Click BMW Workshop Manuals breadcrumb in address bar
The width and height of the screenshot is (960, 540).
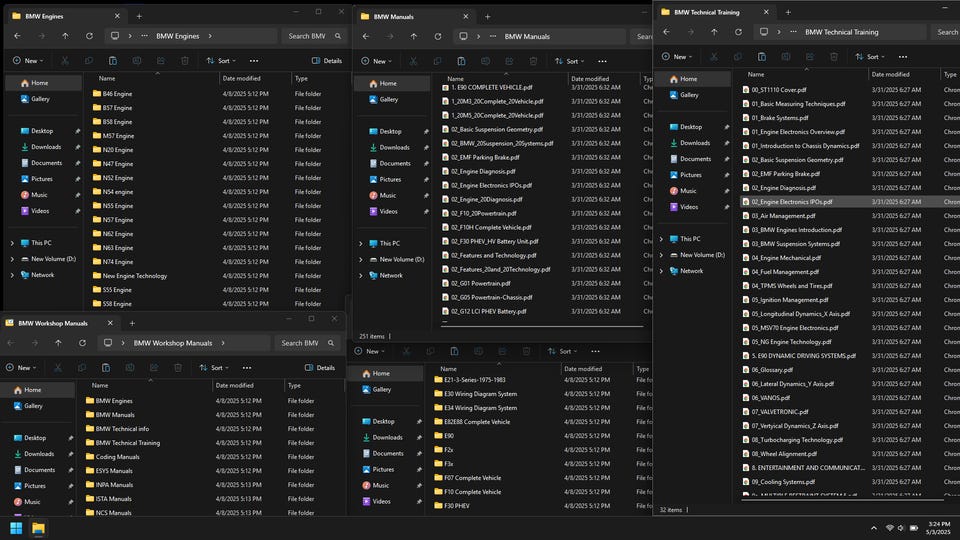[173, 343]
